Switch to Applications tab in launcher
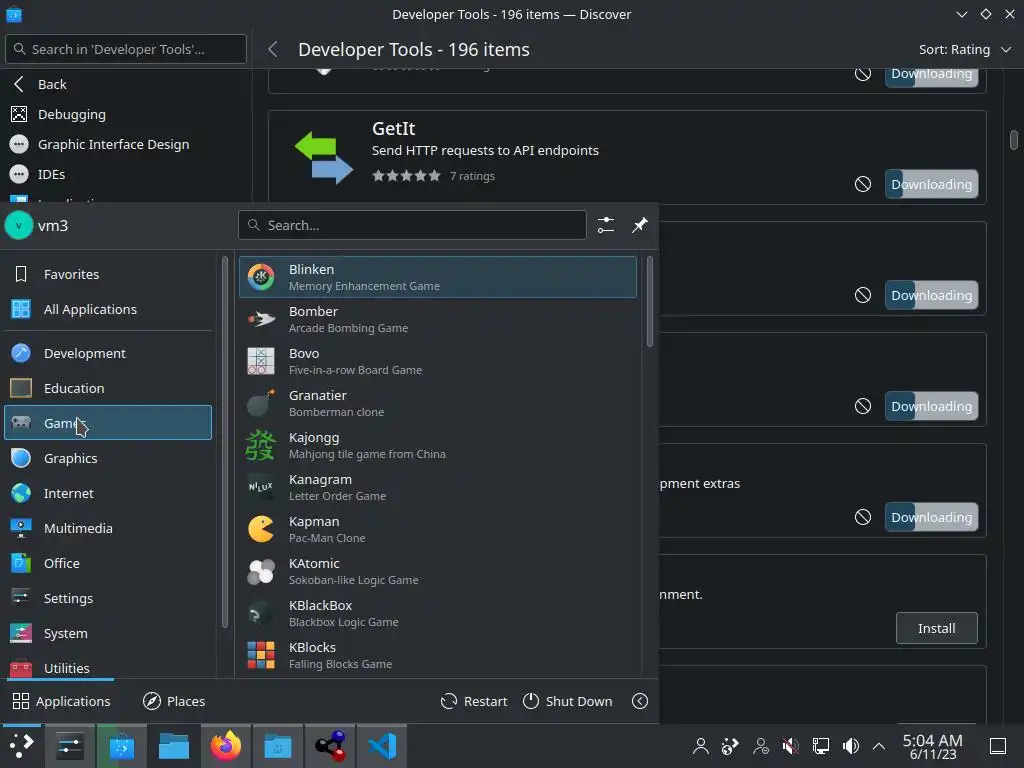The image size is (1024, 768). [61, 701]
